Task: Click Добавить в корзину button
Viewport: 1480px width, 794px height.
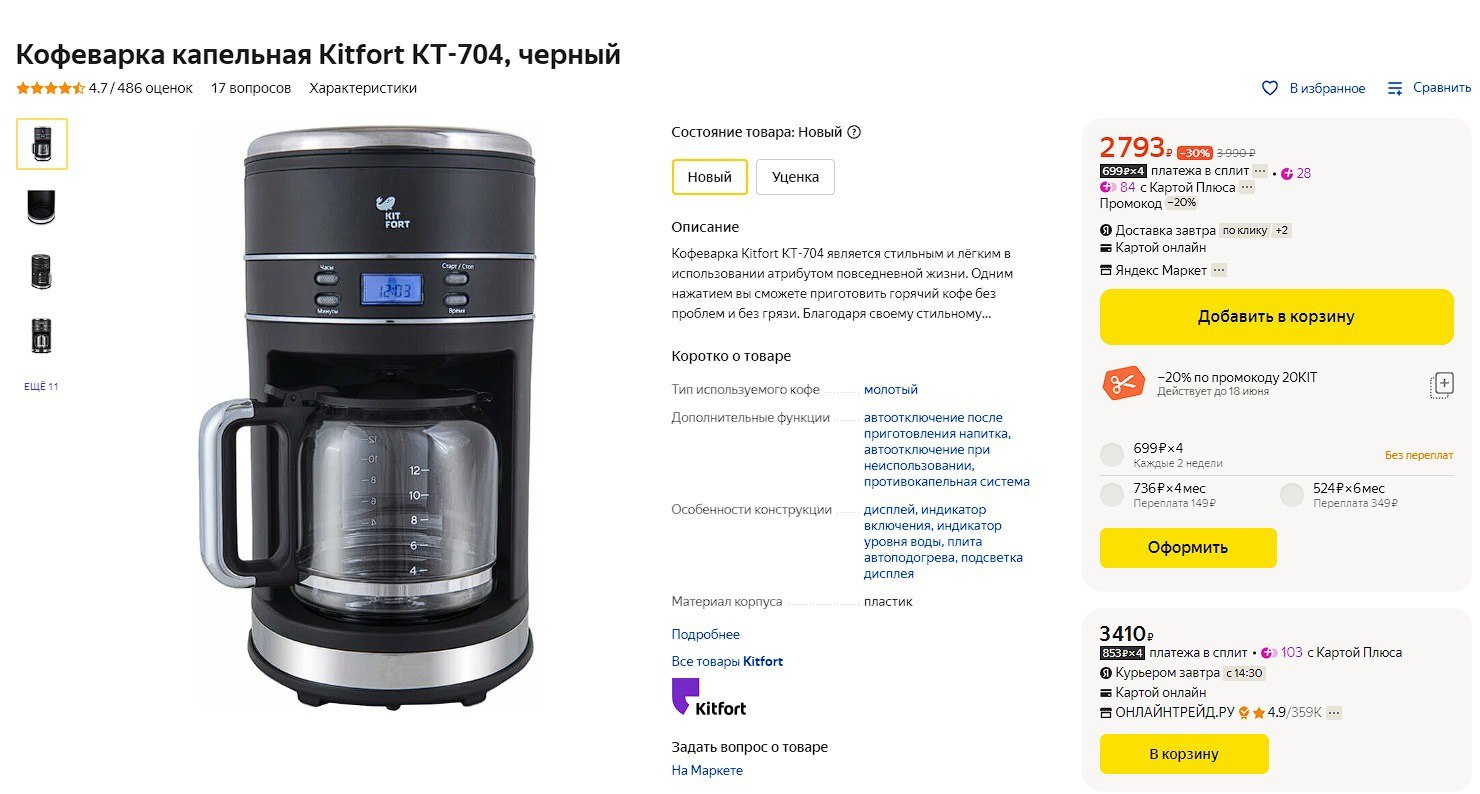Action: [x=1276, y=317]
